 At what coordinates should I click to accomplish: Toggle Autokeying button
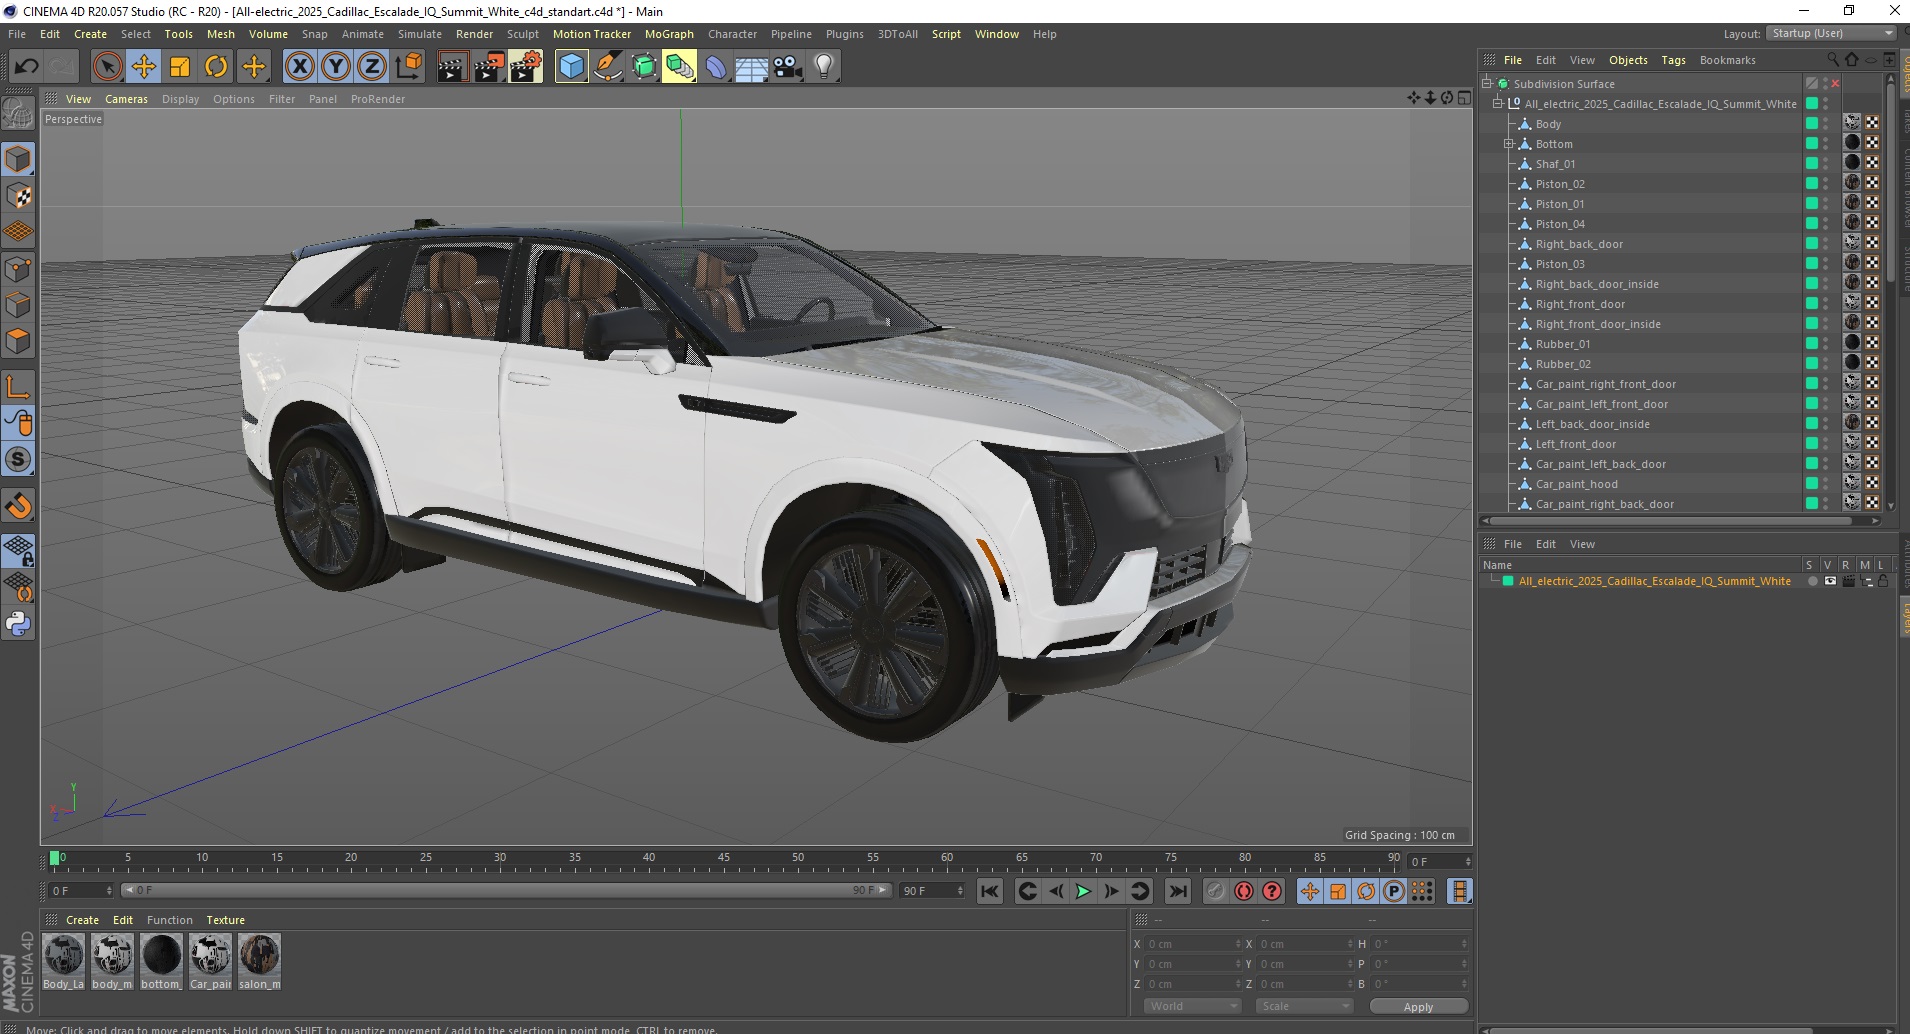[1244, 891]
